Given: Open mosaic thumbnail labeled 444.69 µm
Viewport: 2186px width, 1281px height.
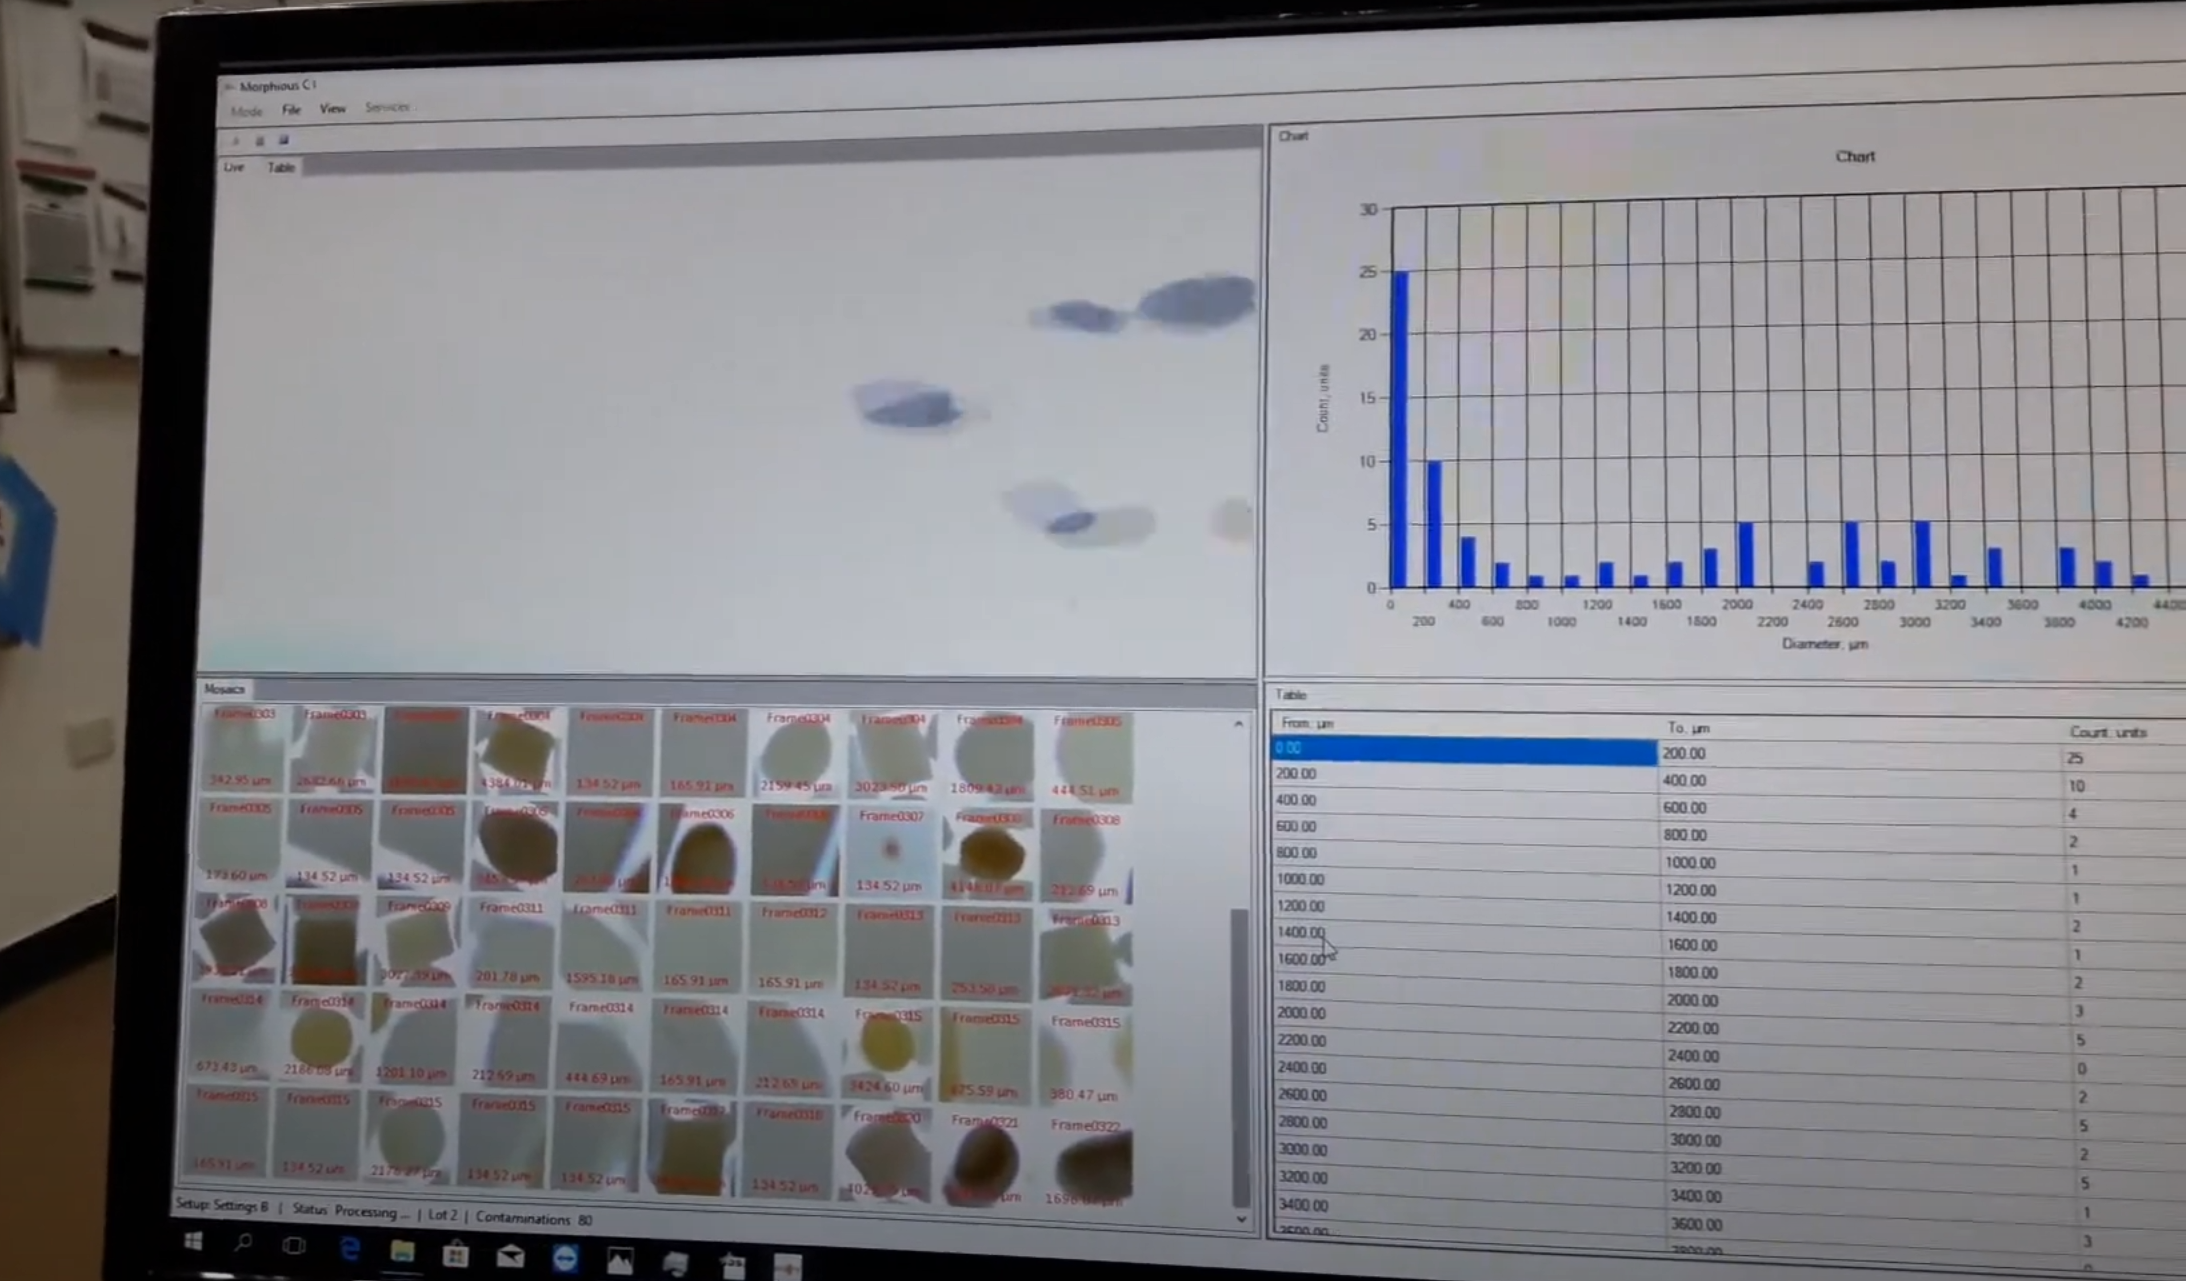Looking at the screenshot, I should pos(598,1043).
